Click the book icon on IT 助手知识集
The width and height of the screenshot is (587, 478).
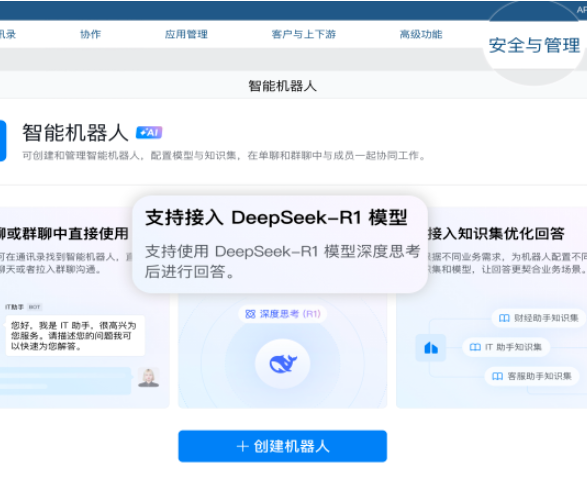tap(475, 347)
